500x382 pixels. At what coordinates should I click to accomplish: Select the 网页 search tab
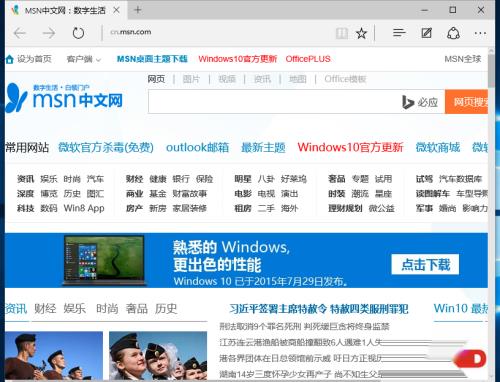[x=156, y=79]
